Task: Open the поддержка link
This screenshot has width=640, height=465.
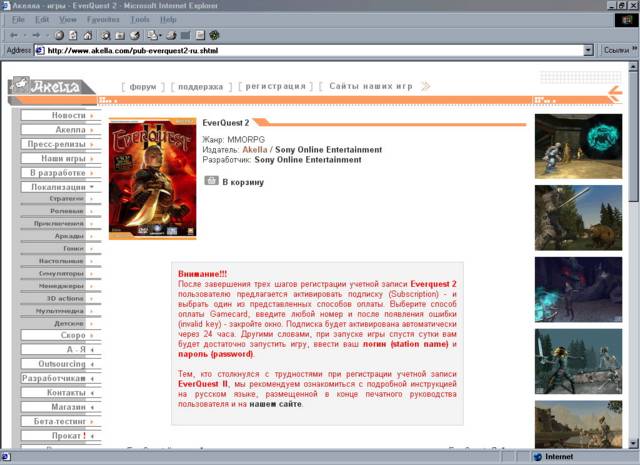Action: click(x=200, y=87)
